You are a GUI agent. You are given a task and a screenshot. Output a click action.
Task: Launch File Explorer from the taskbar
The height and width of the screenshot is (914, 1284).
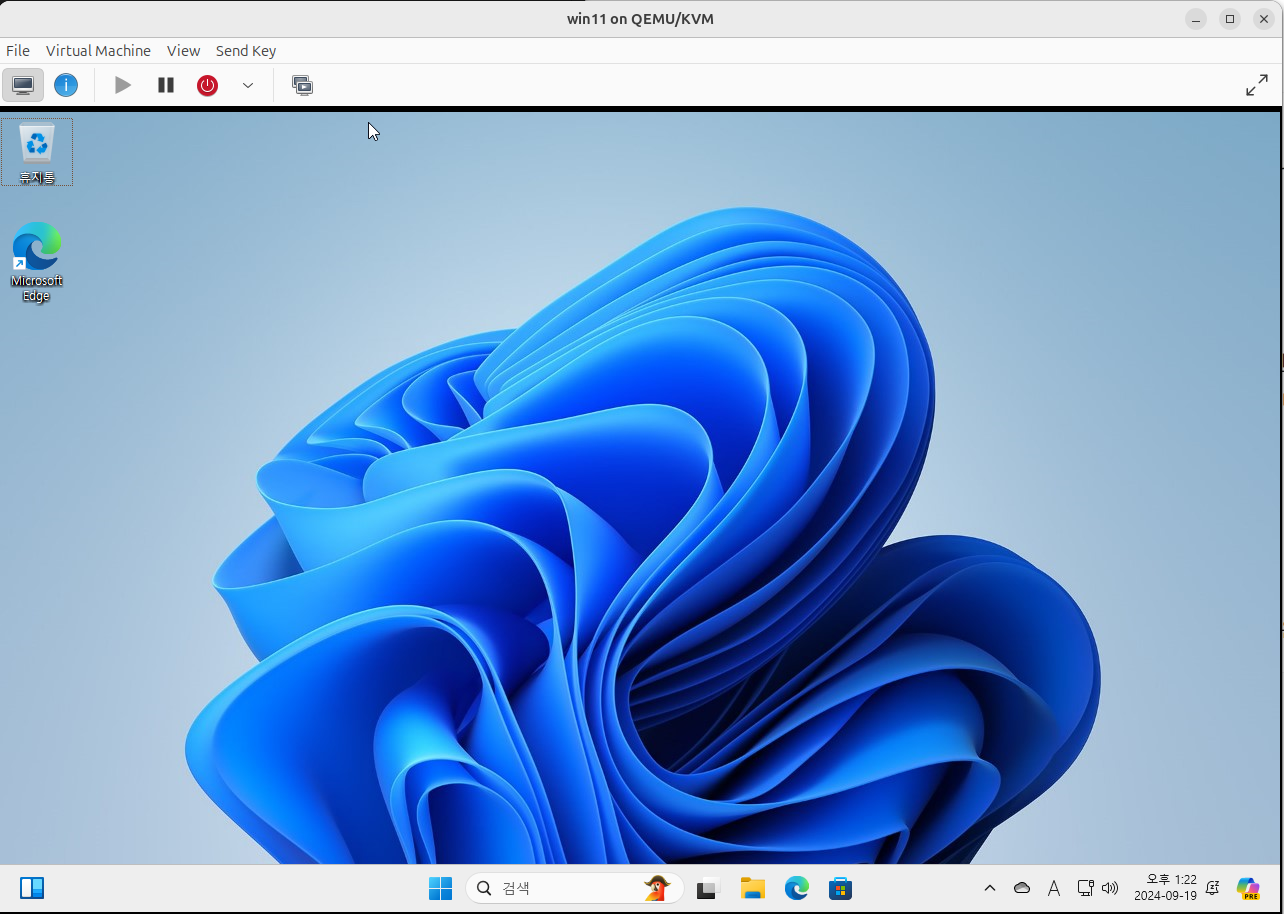pyautogui.click(x=753, y=888)
